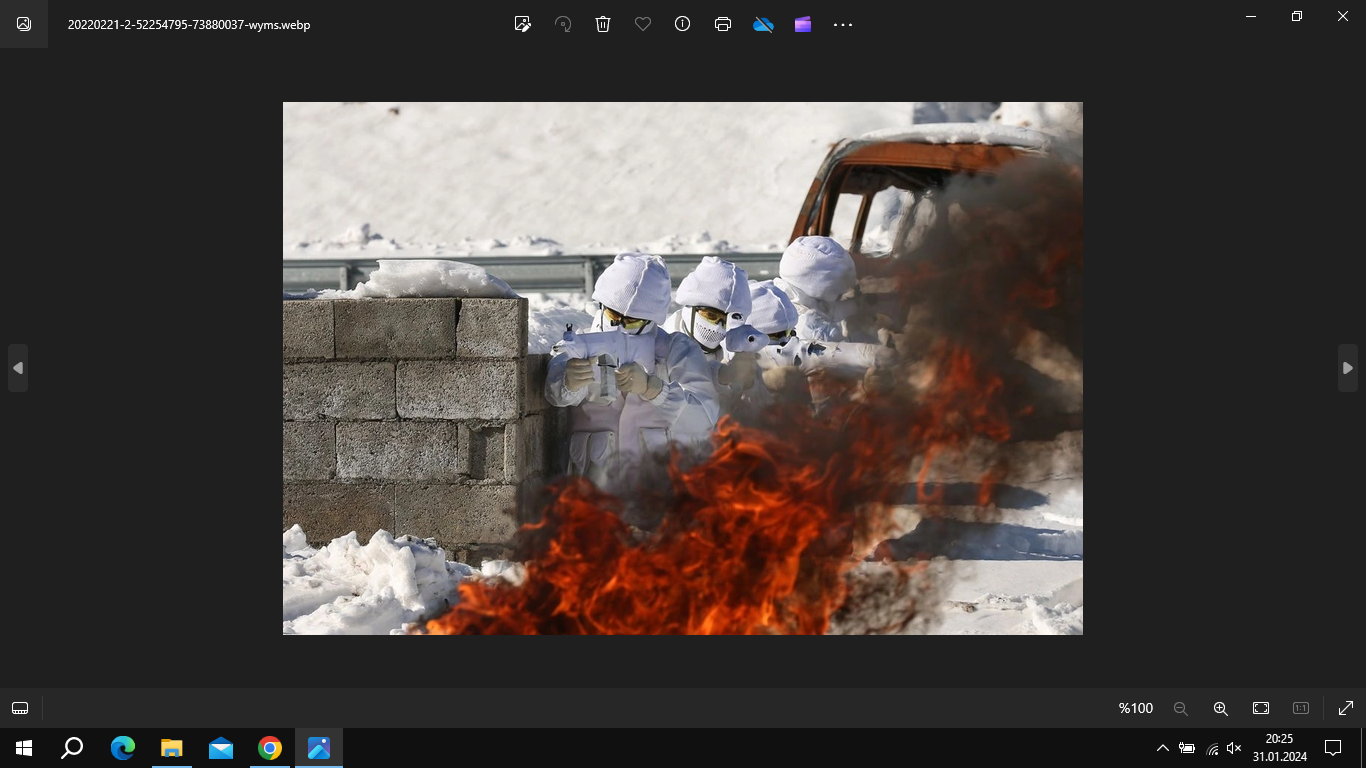1366x768 pixels.
Task: Toggle the filmstrip view icon
Action: pyautogui.click(x=19, y=708)
